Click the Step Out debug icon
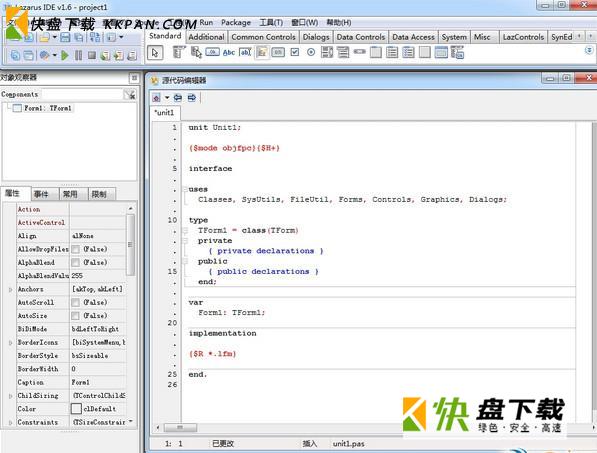 132,56
